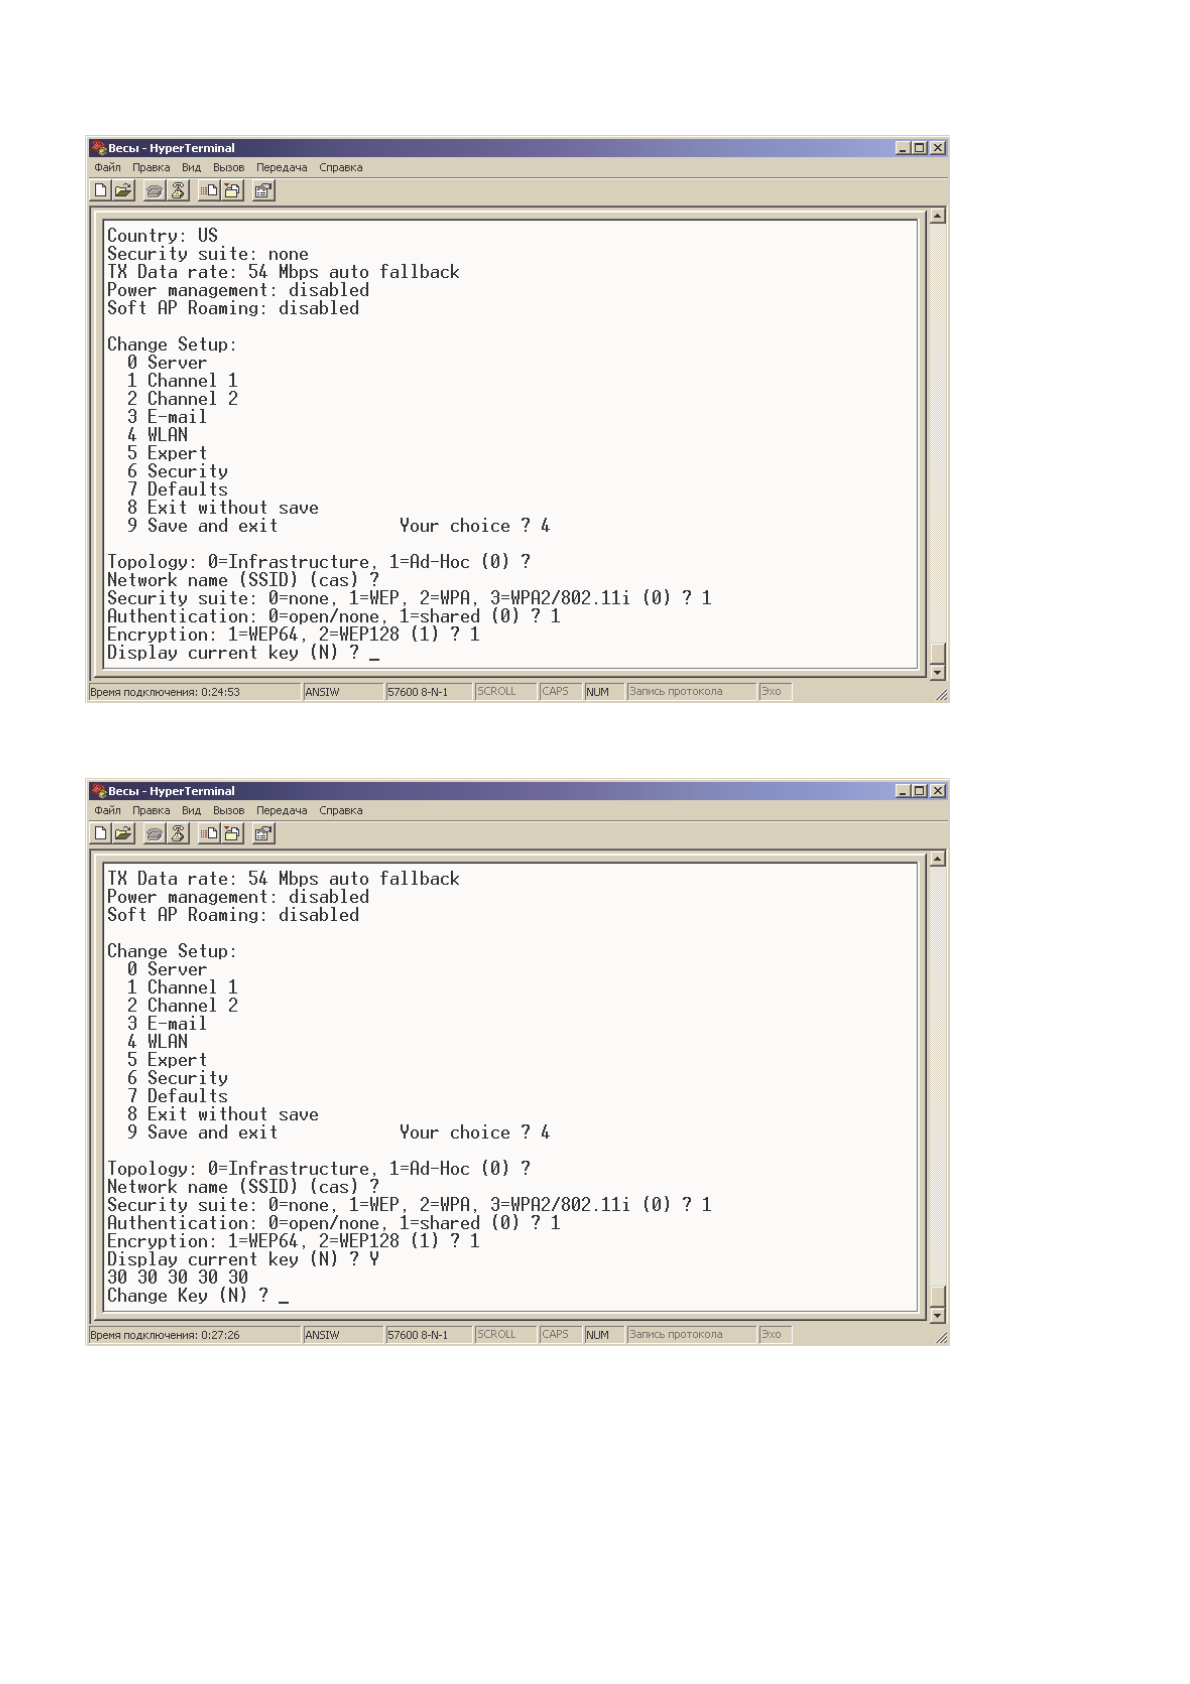Click Receive icon in upper HyperTerminal toolbar

click(x=232, y=190)
